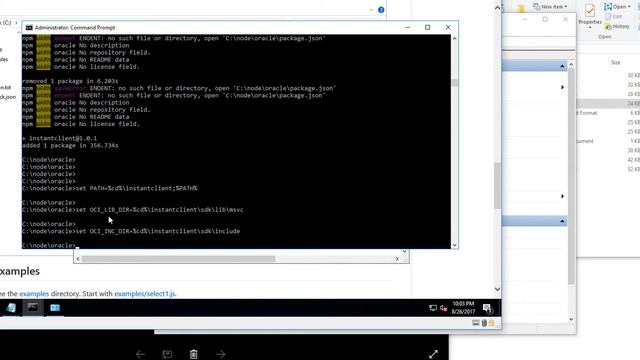Click the horizontal scrollbar thumb below the console
Viewport: 640px width, 360px height.
tap(179, 259)
